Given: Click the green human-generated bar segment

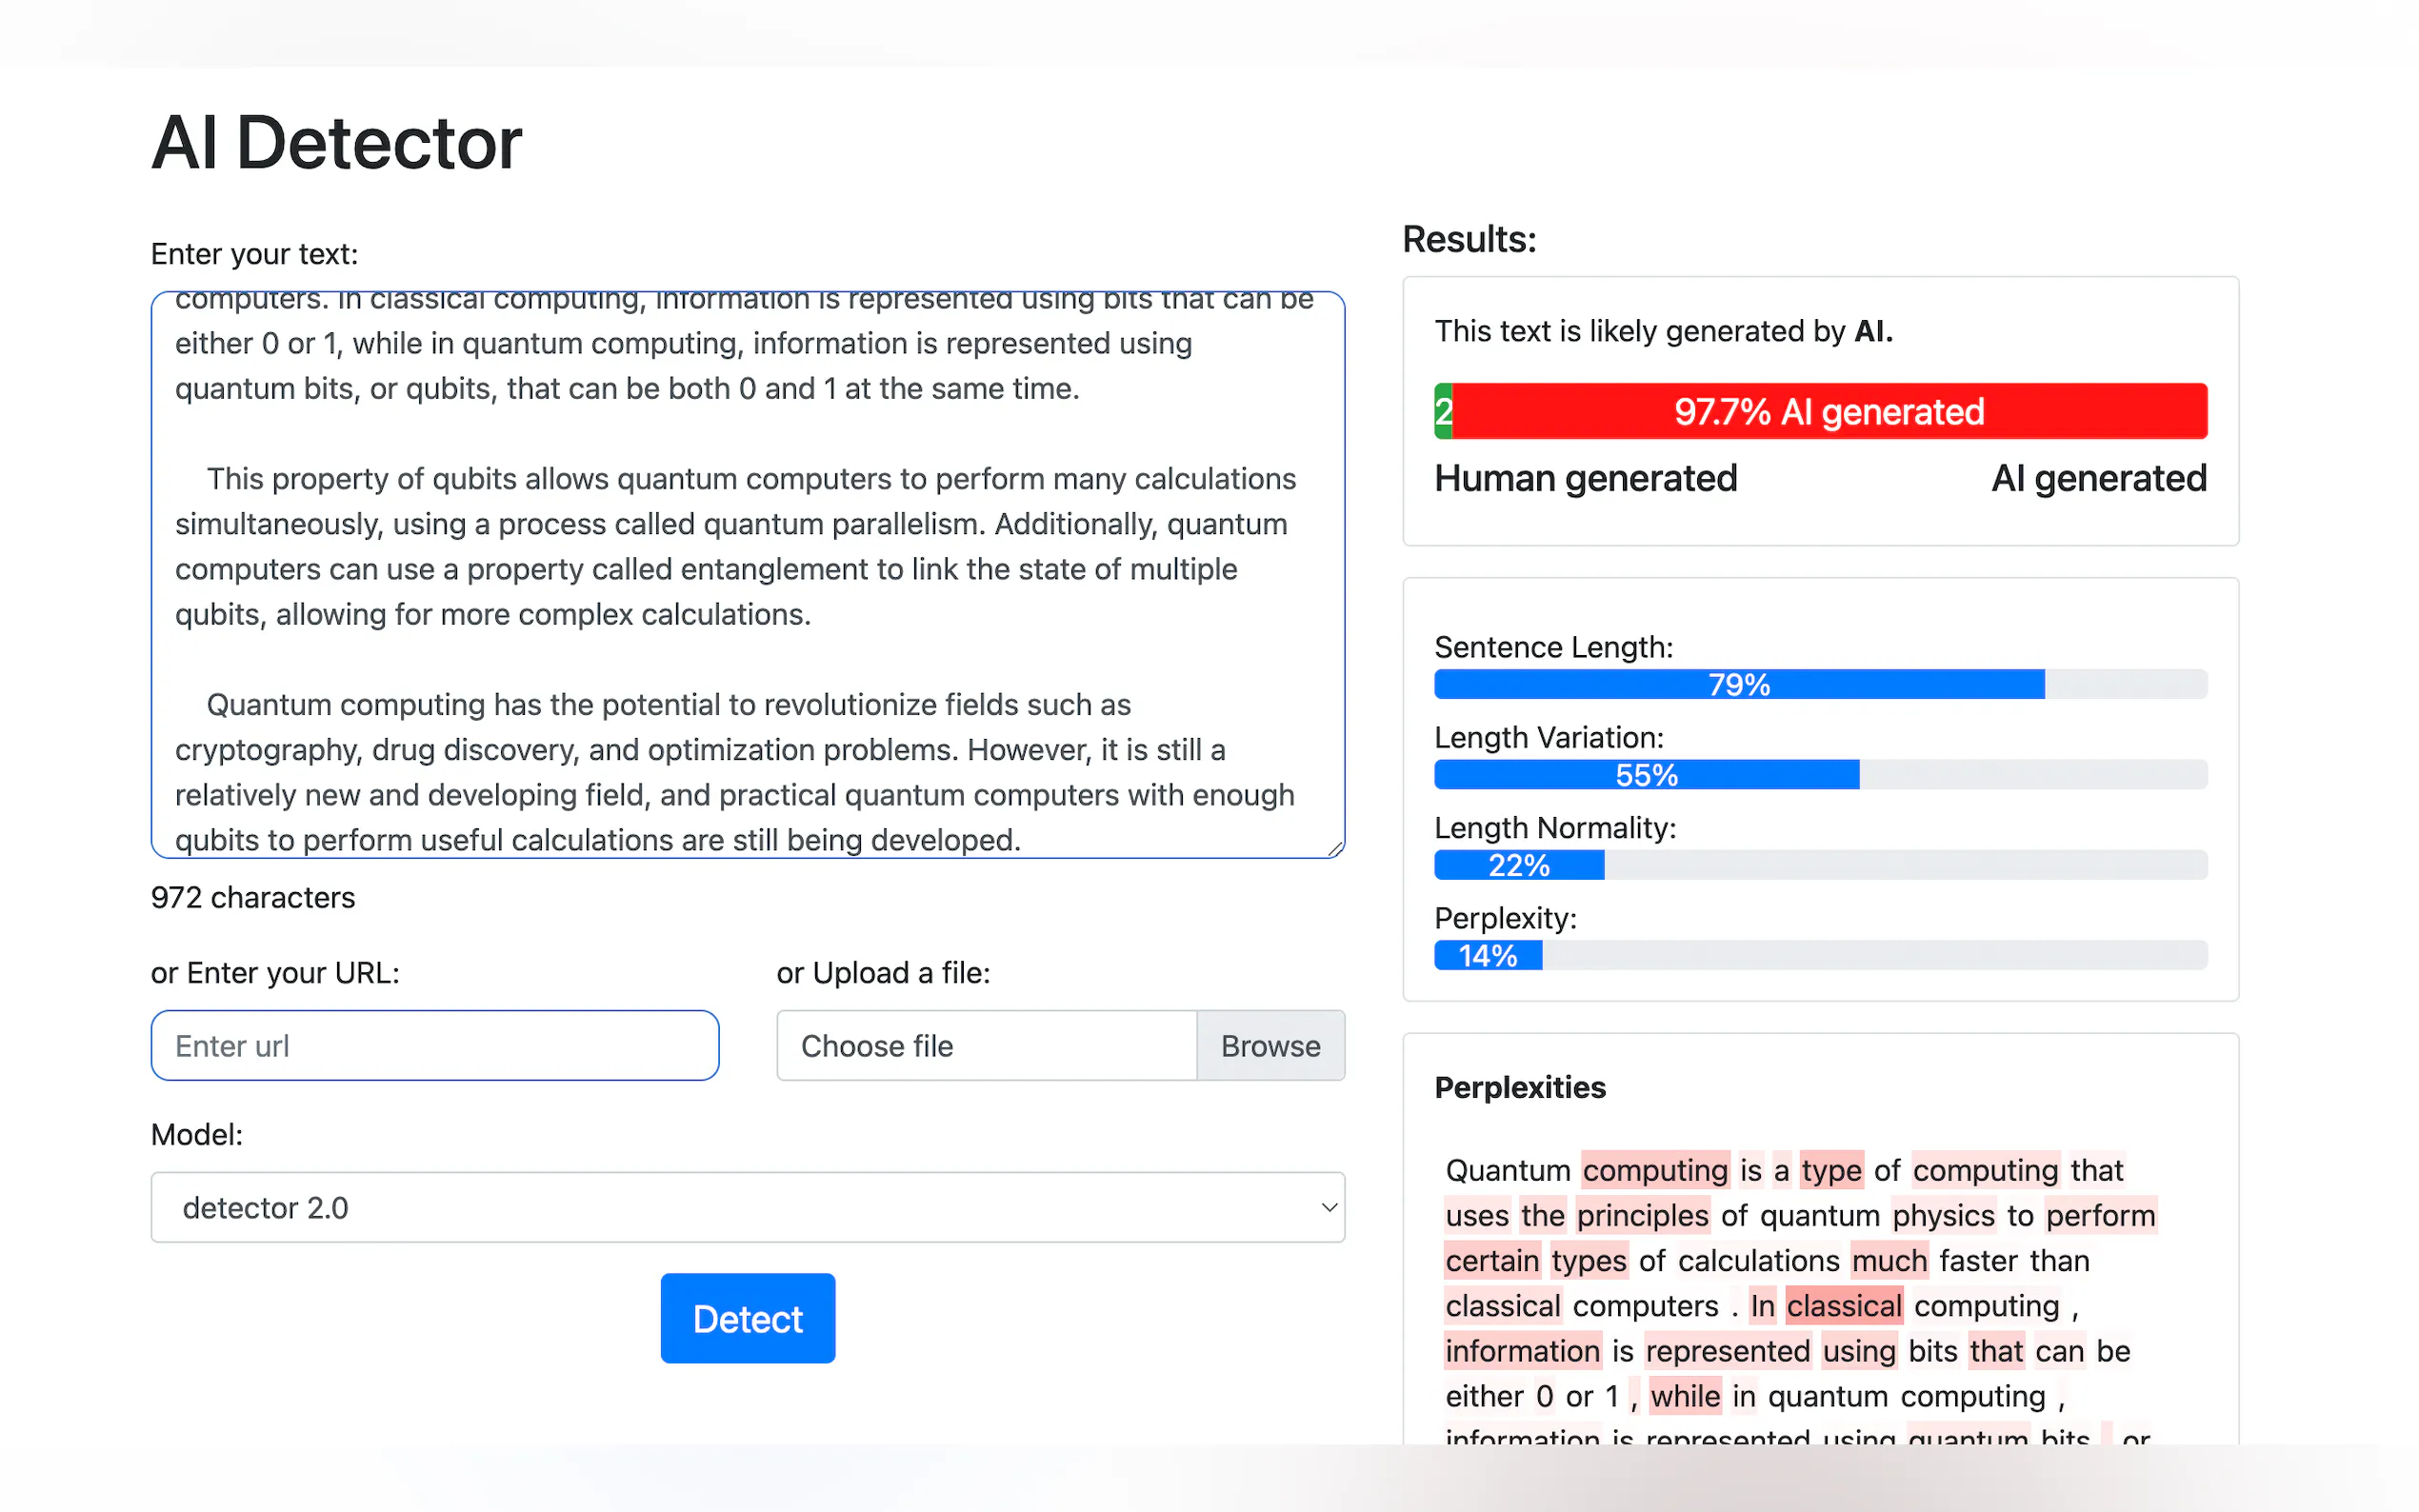Looking at the screenshot, I should (1442, 411).
